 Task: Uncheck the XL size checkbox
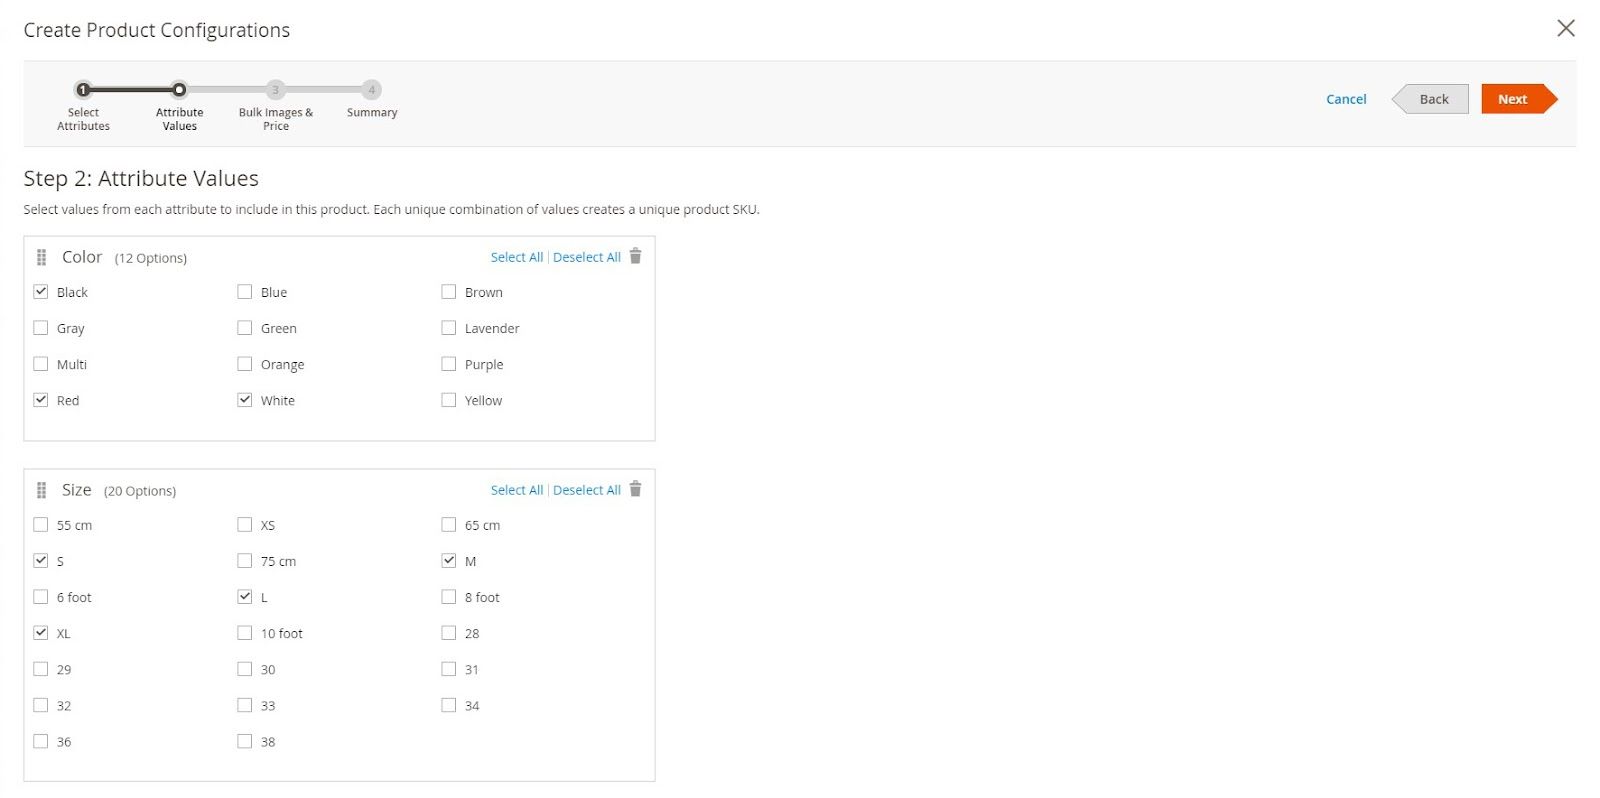point(41,633)
